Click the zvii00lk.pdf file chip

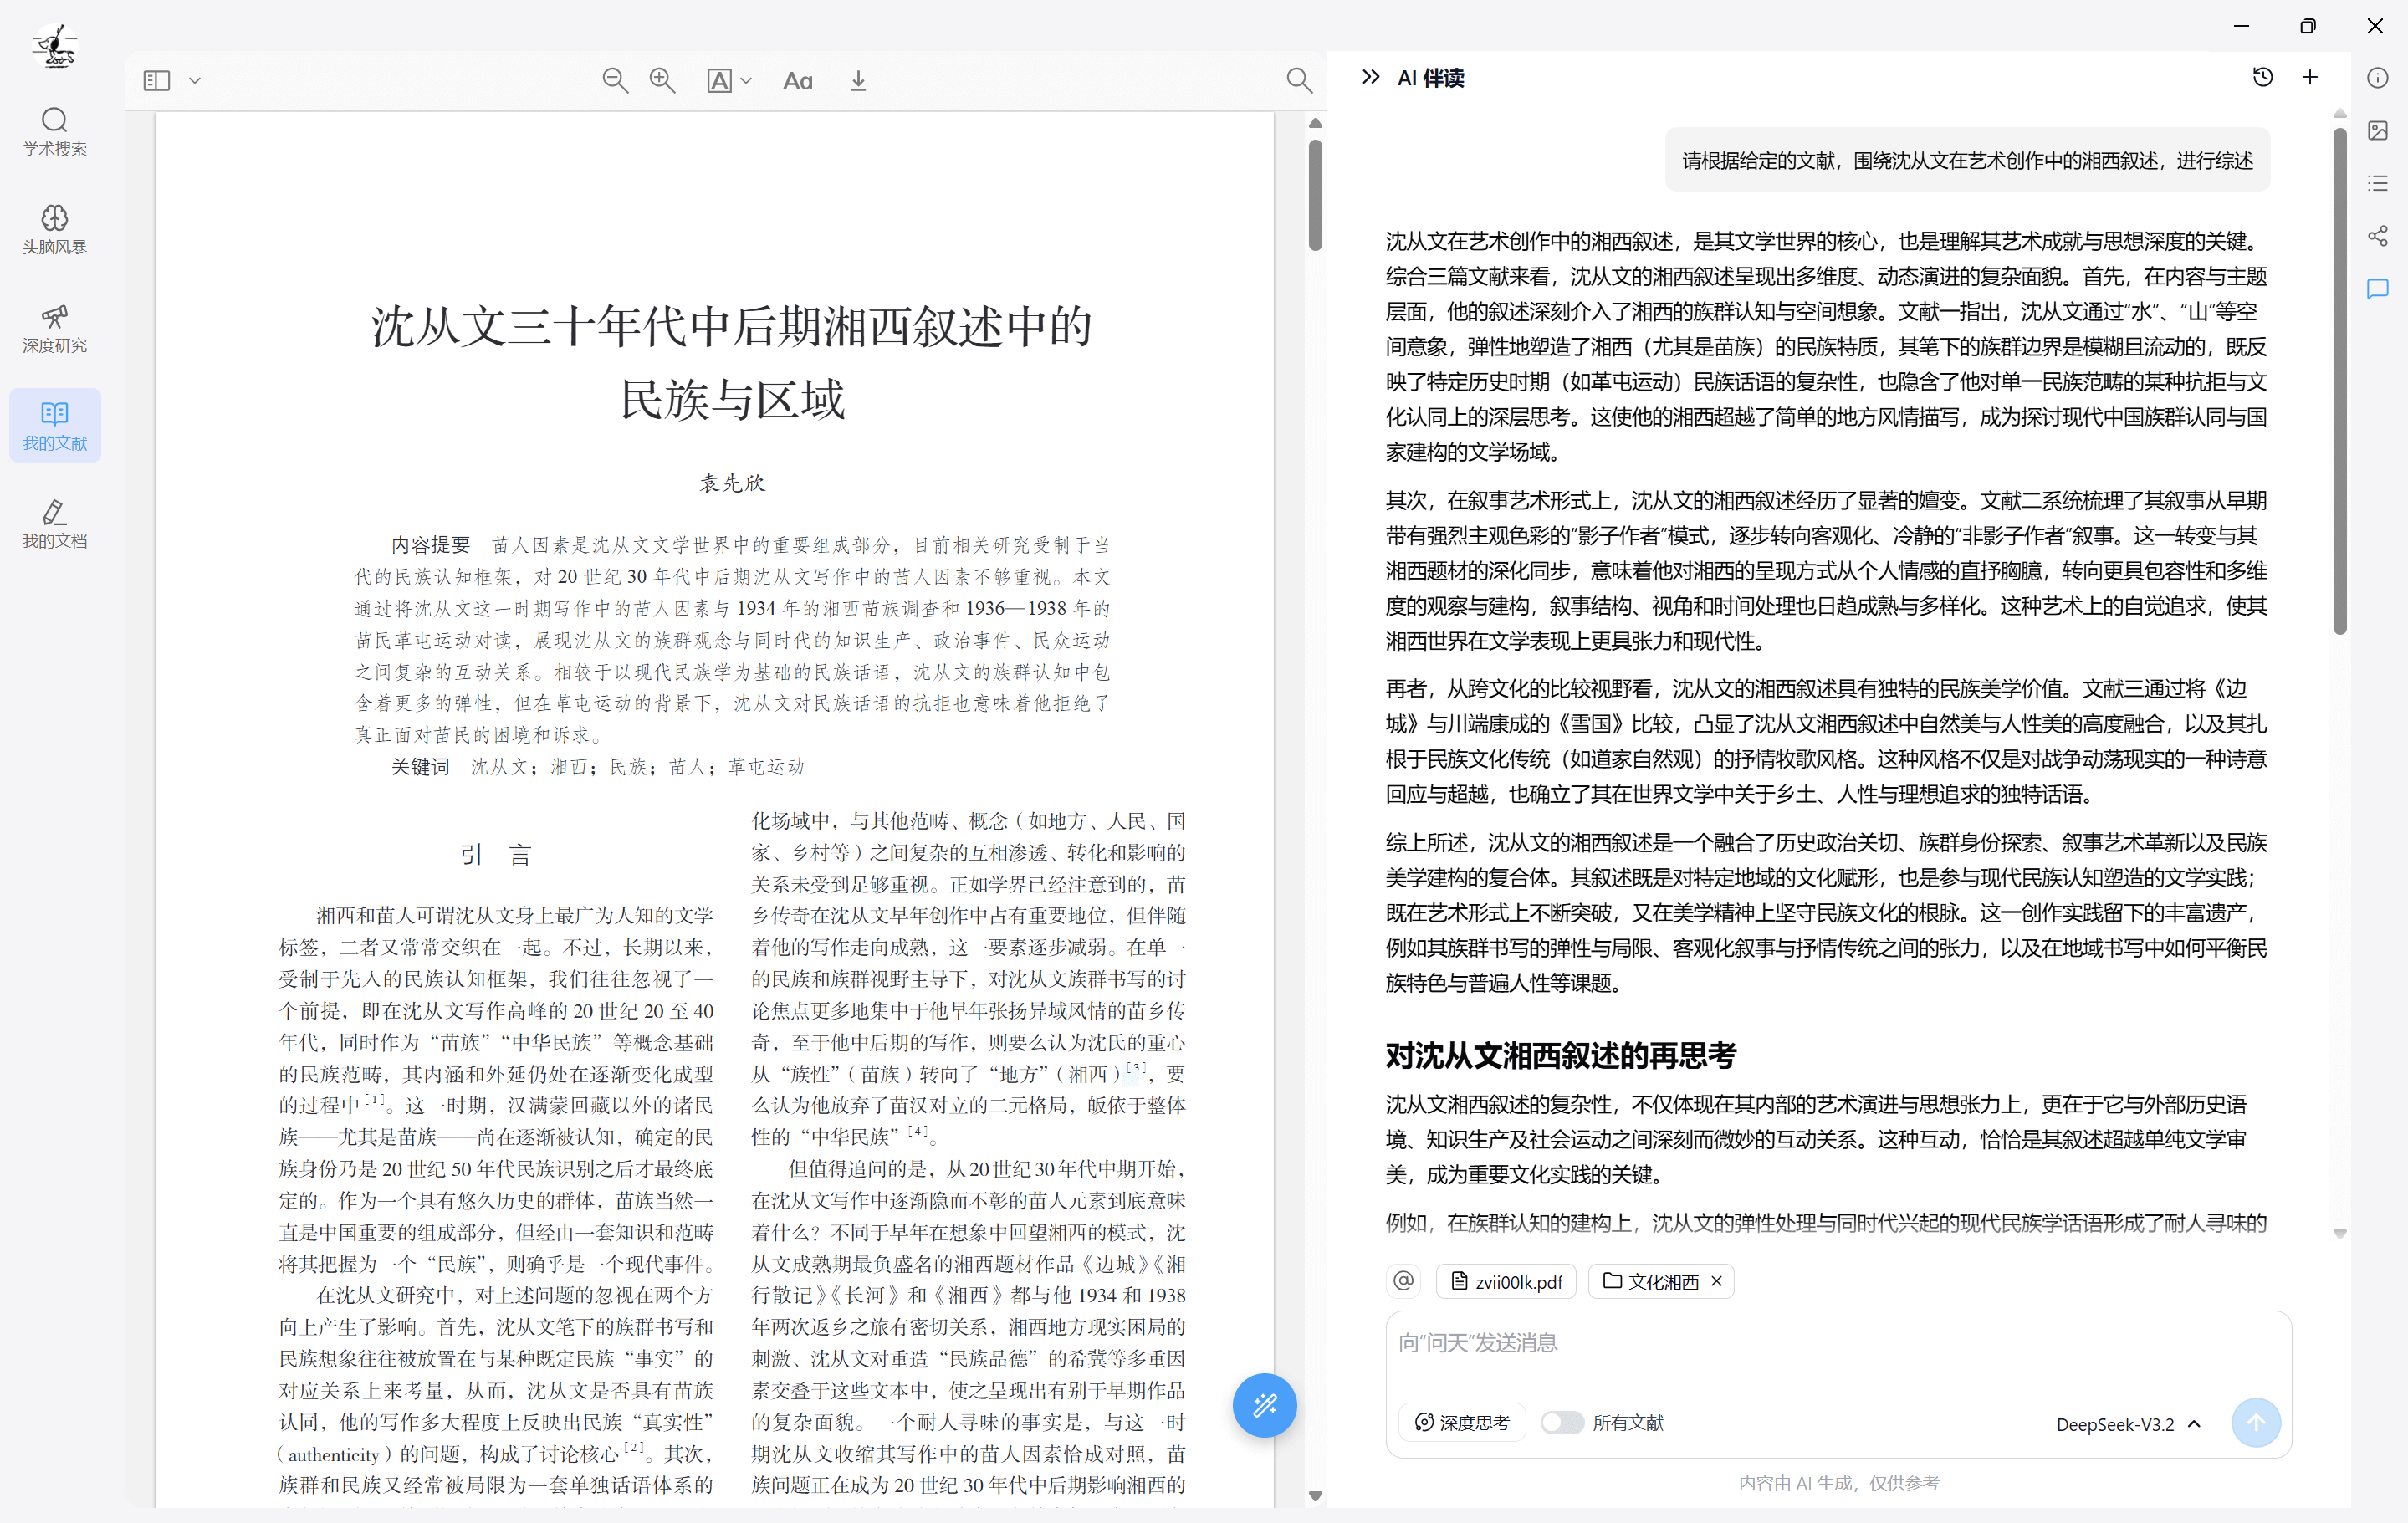coord(1506,1281)
